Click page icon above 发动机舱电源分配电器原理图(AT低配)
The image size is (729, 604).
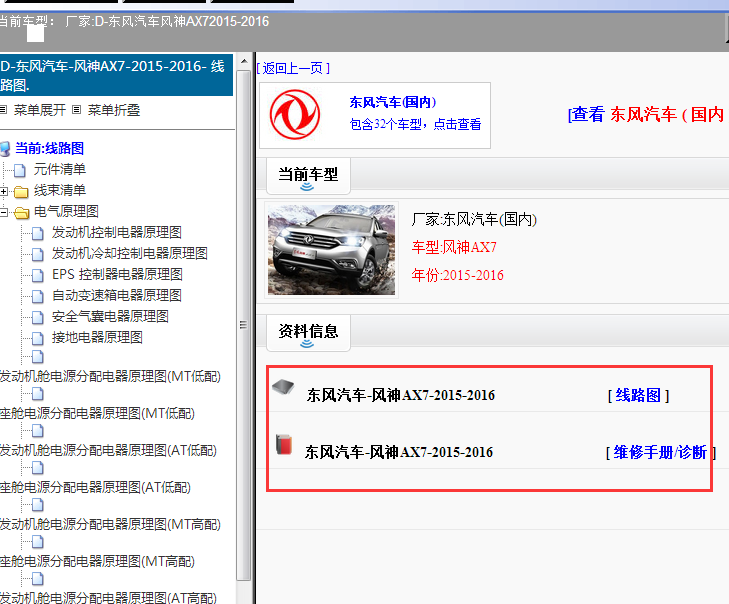point(38,431)
